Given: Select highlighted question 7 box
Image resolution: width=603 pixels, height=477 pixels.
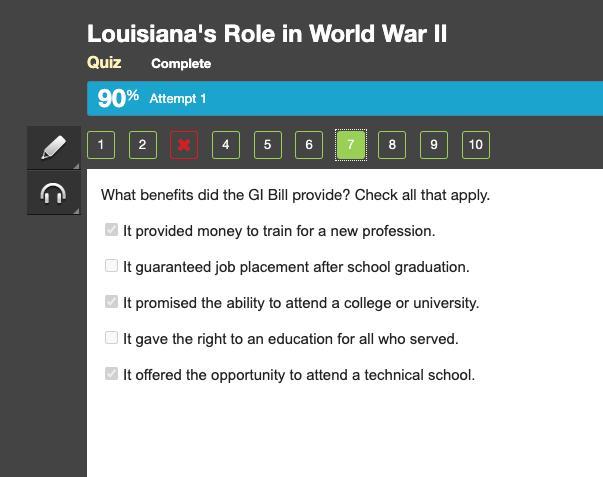Looking at the screenshot, I should pos(350,145).
